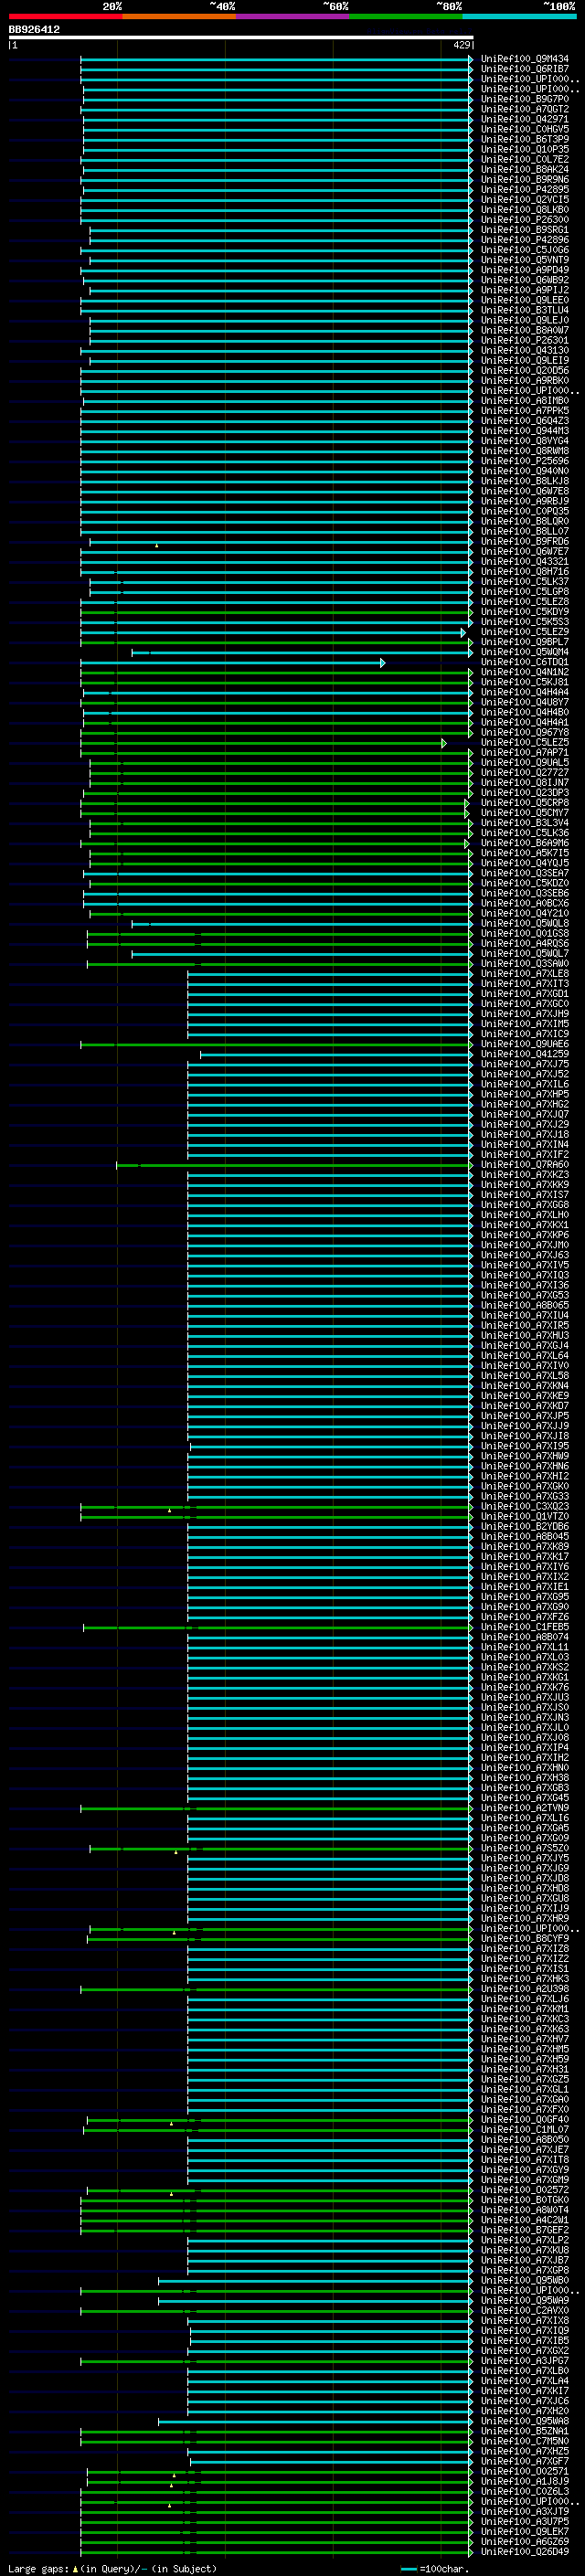The width and height of the screenshot is (585, 2576).
Task: Select the UniRef100_Q3SAW0 label
Action: pyautogui.click(x=525, y=964)
